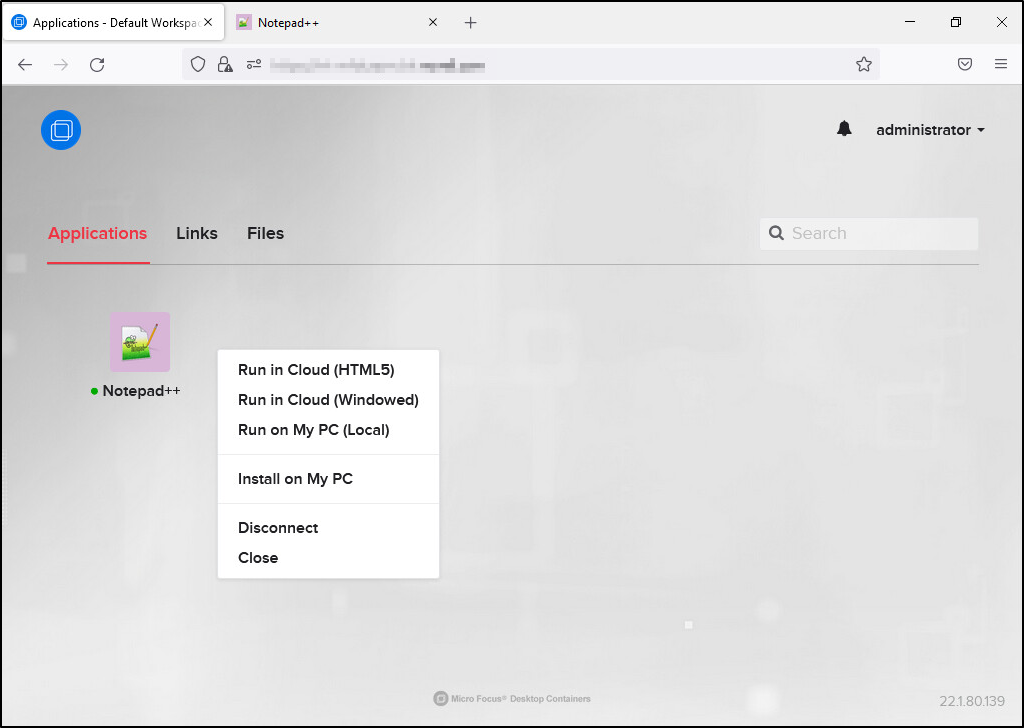Launch the Notepad++ application icon
1024x728 pixels.
(x=140, y=341)
